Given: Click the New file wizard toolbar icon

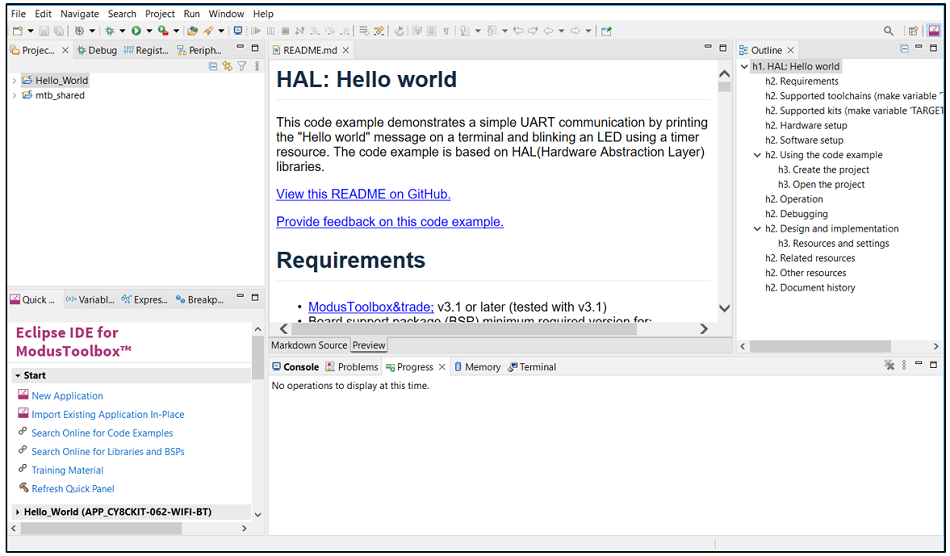Looking at the screenshot, I should pos(18,31).
